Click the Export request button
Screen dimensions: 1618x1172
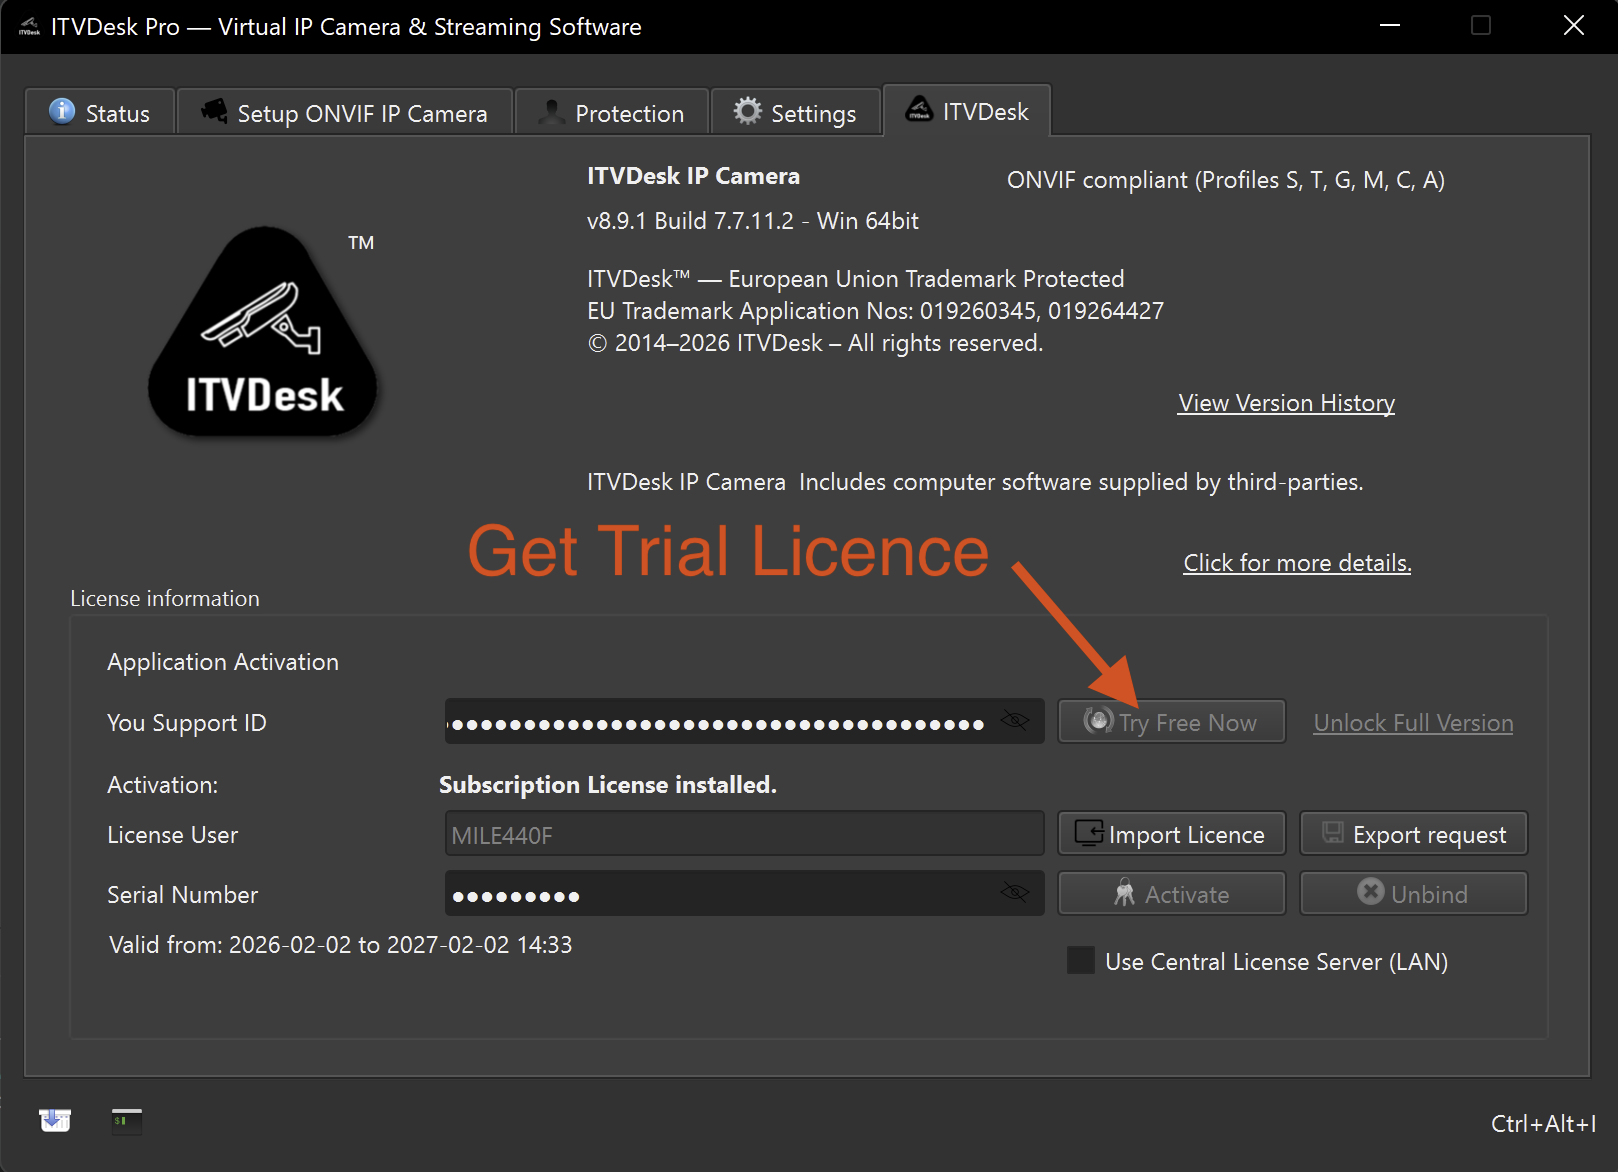pyautogui.click(x=1413, y=834)
